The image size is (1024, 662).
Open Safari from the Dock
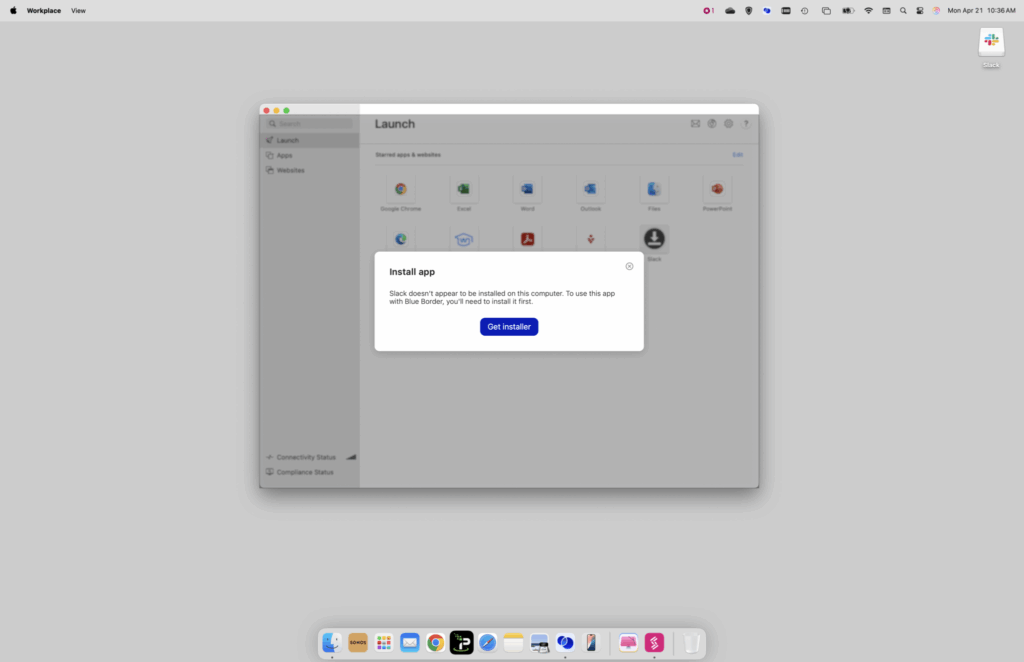[487, 643]
